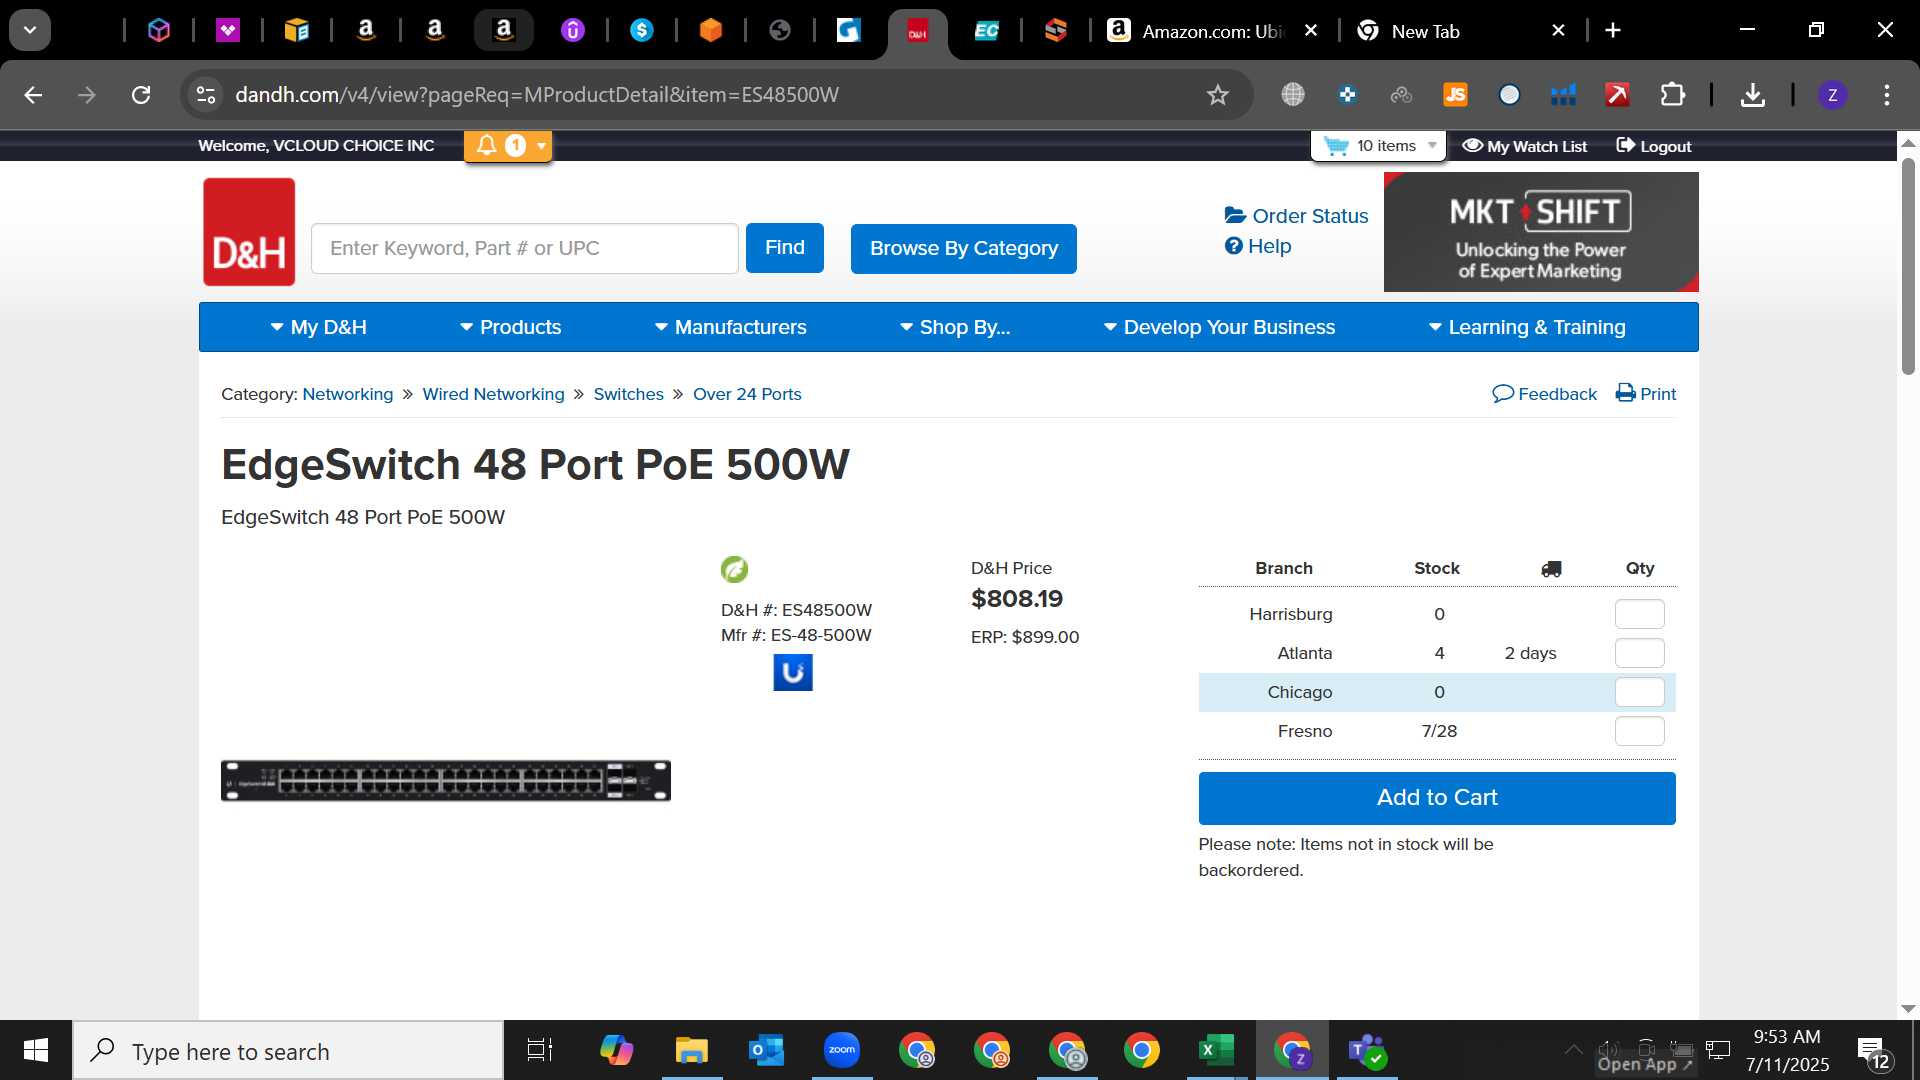
Task: Open Task View on the taskbar
Action: 540,1051
